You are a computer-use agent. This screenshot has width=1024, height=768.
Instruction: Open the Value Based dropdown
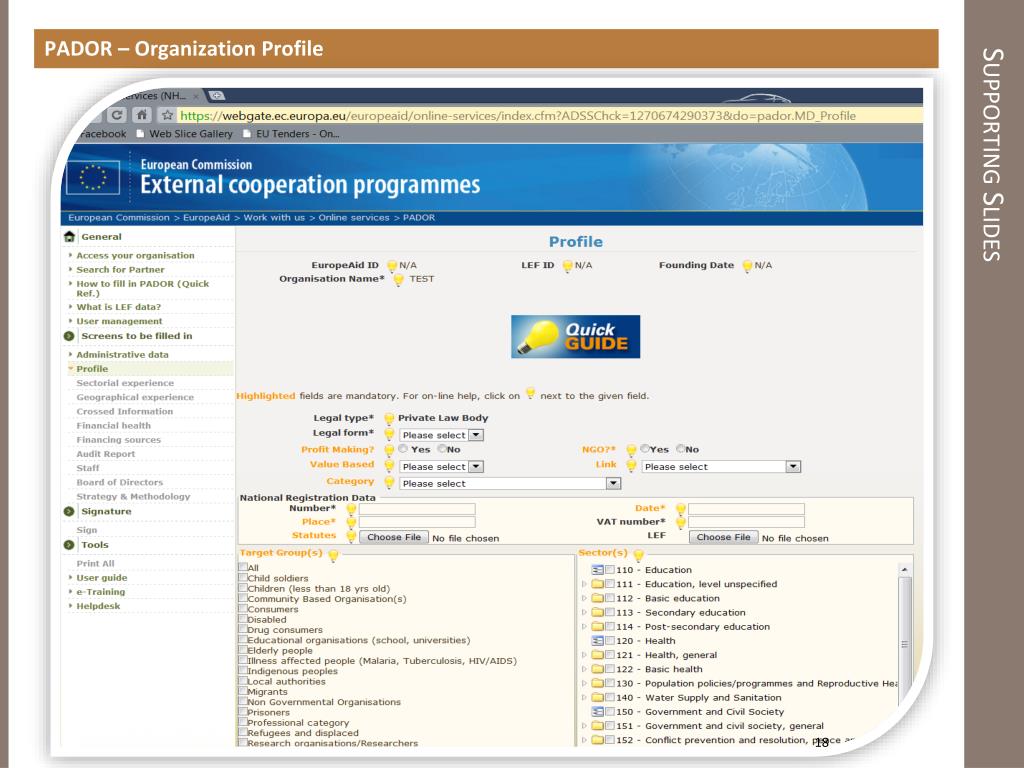tap(441, 466)
